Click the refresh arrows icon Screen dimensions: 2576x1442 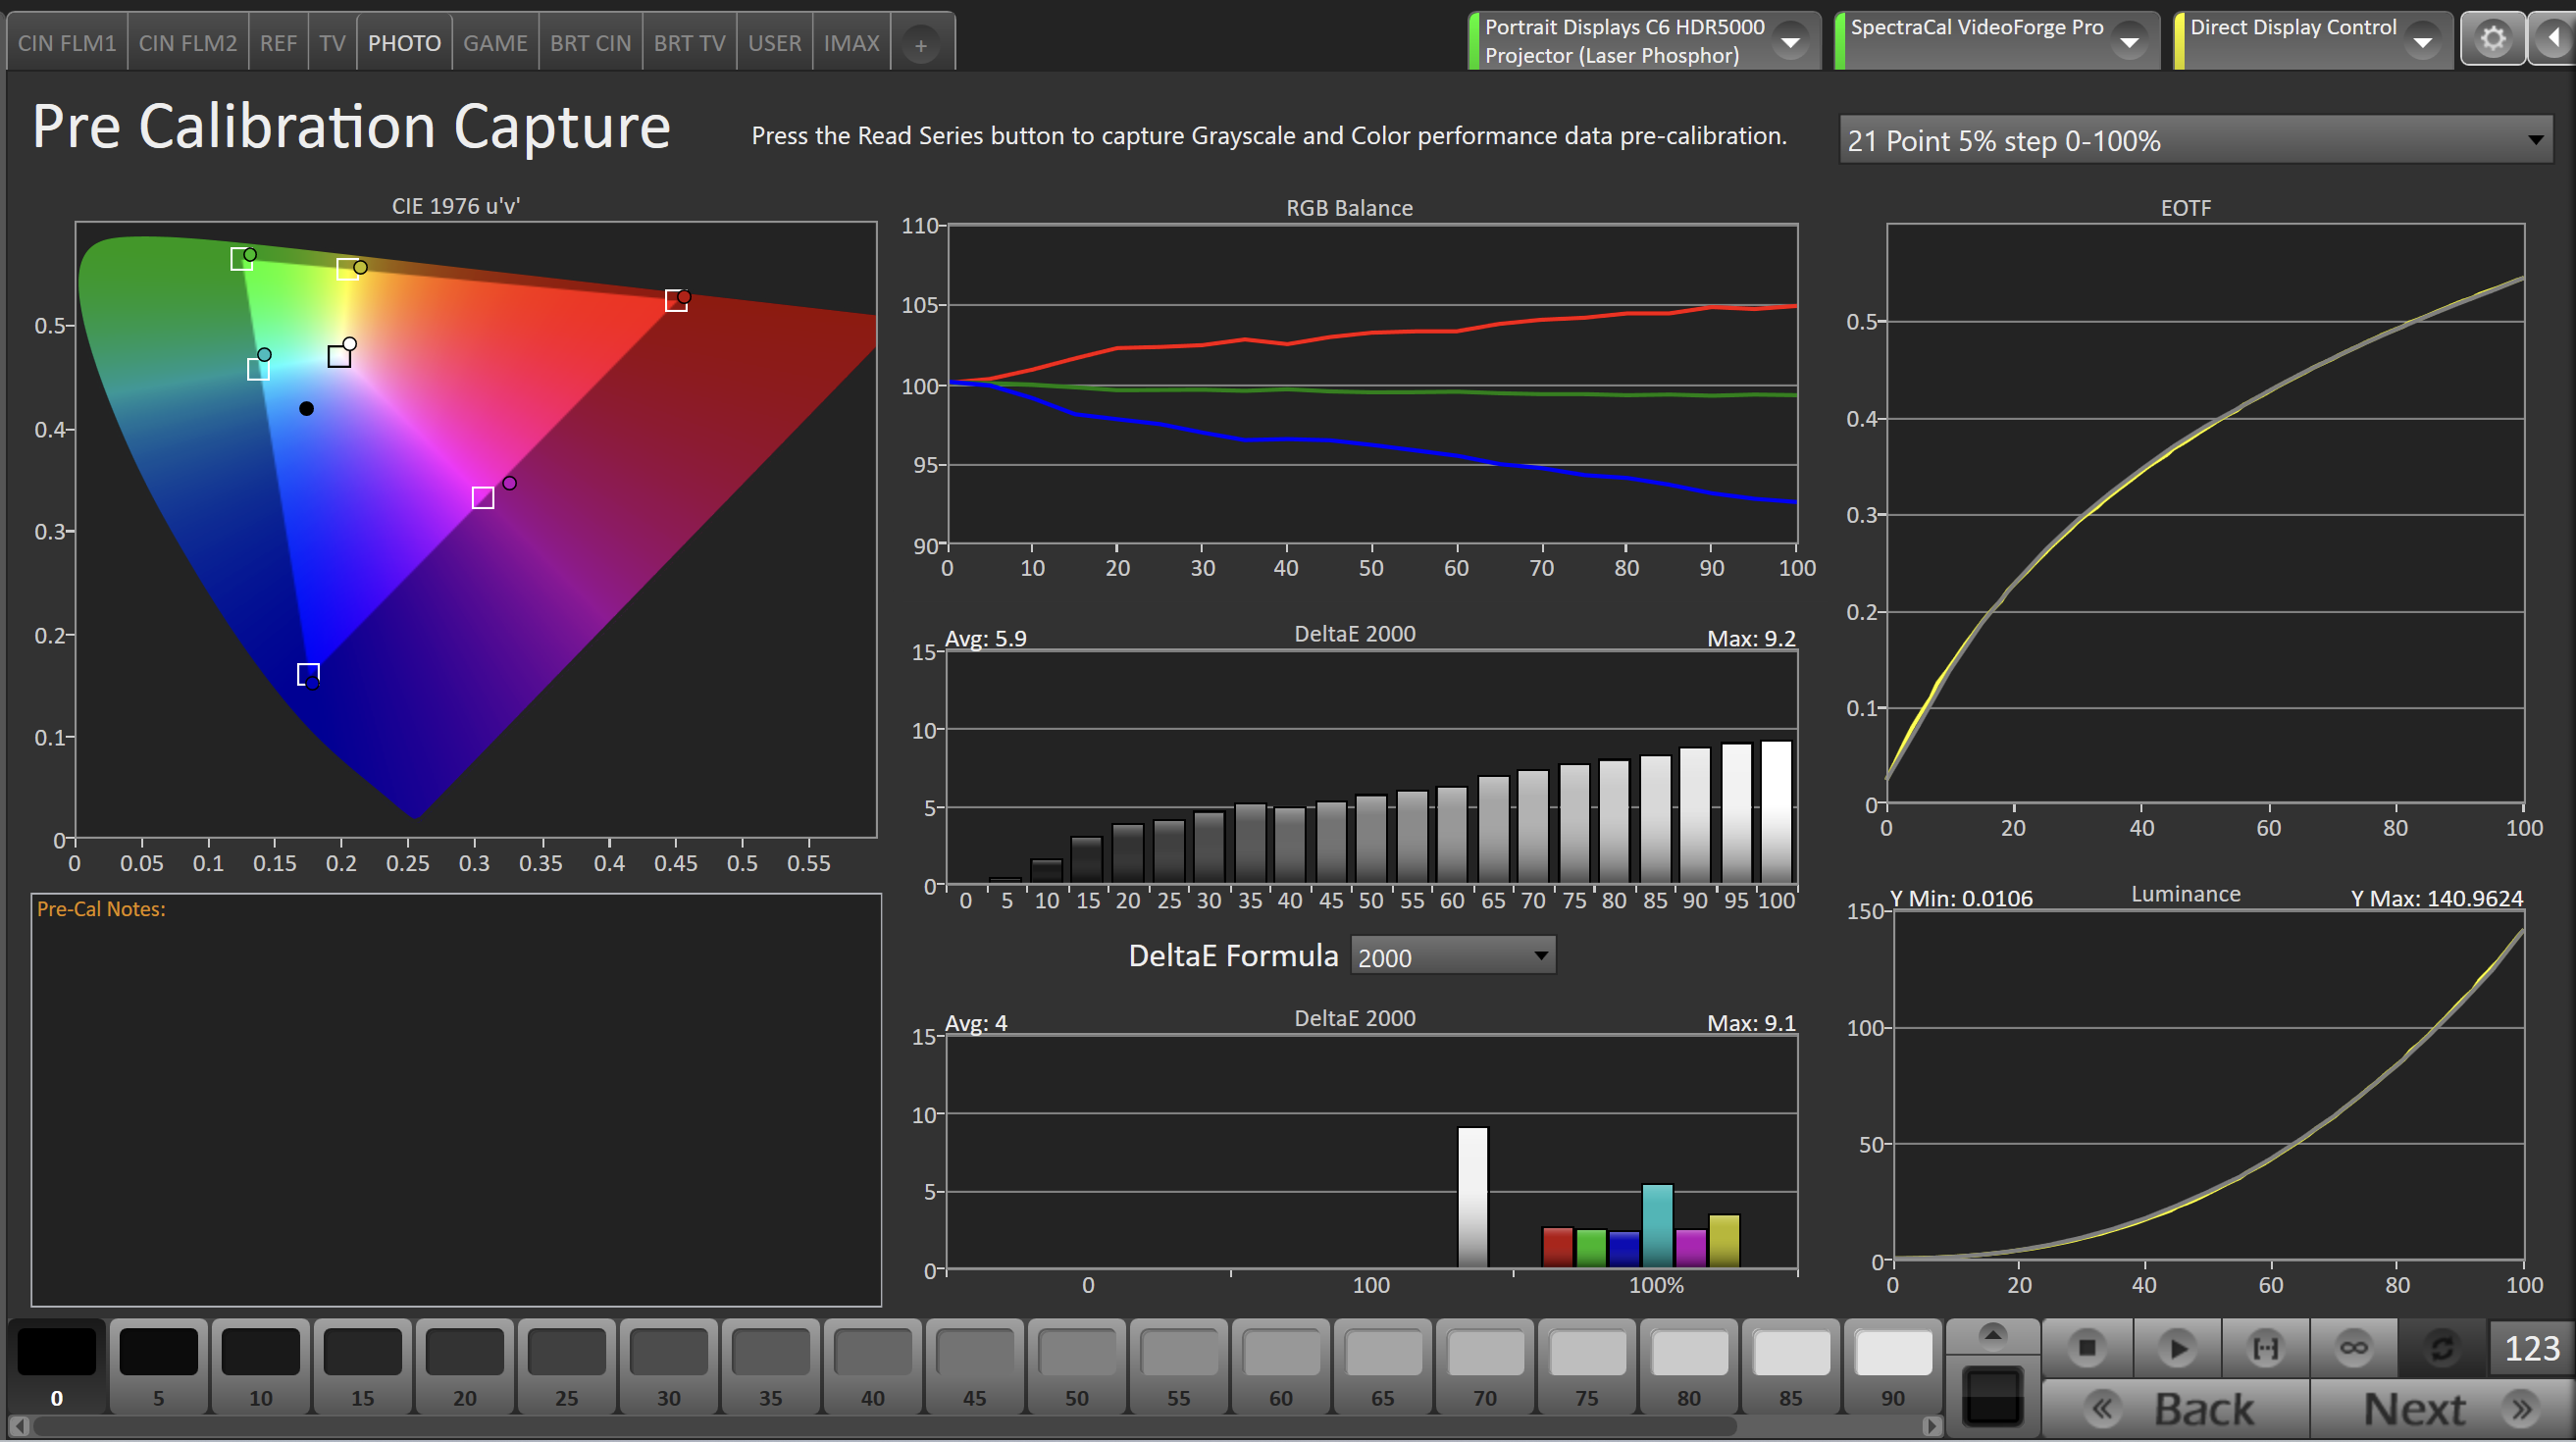tap(2441, 1348)
